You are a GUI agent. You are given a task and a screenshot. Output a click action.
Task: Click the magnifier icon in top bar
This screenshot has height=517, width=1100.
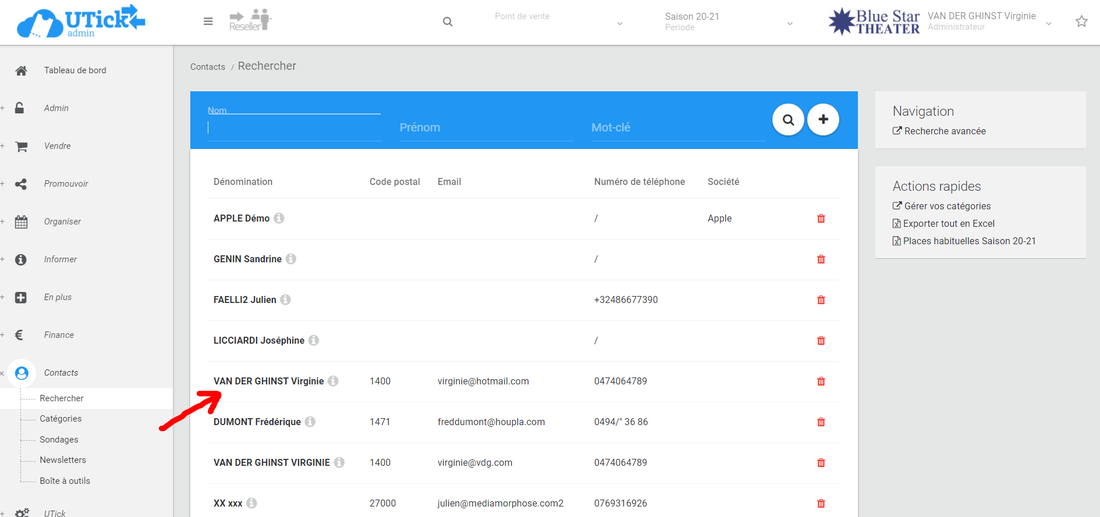[x=448, y=22]
